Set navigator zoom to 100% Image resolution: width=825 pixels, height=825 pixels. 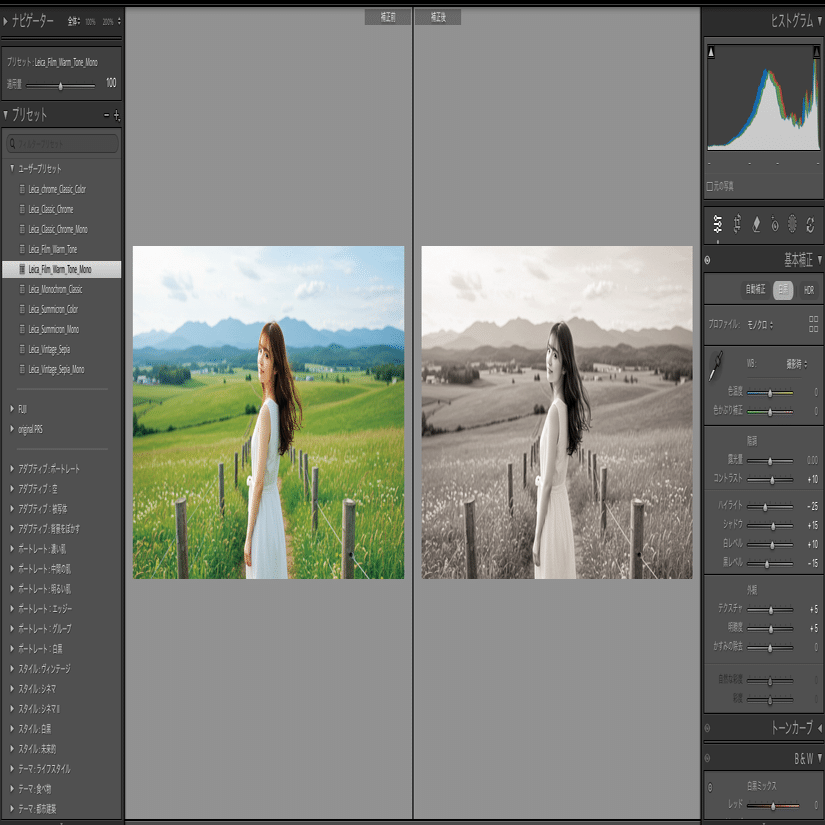tap(90, 22)
